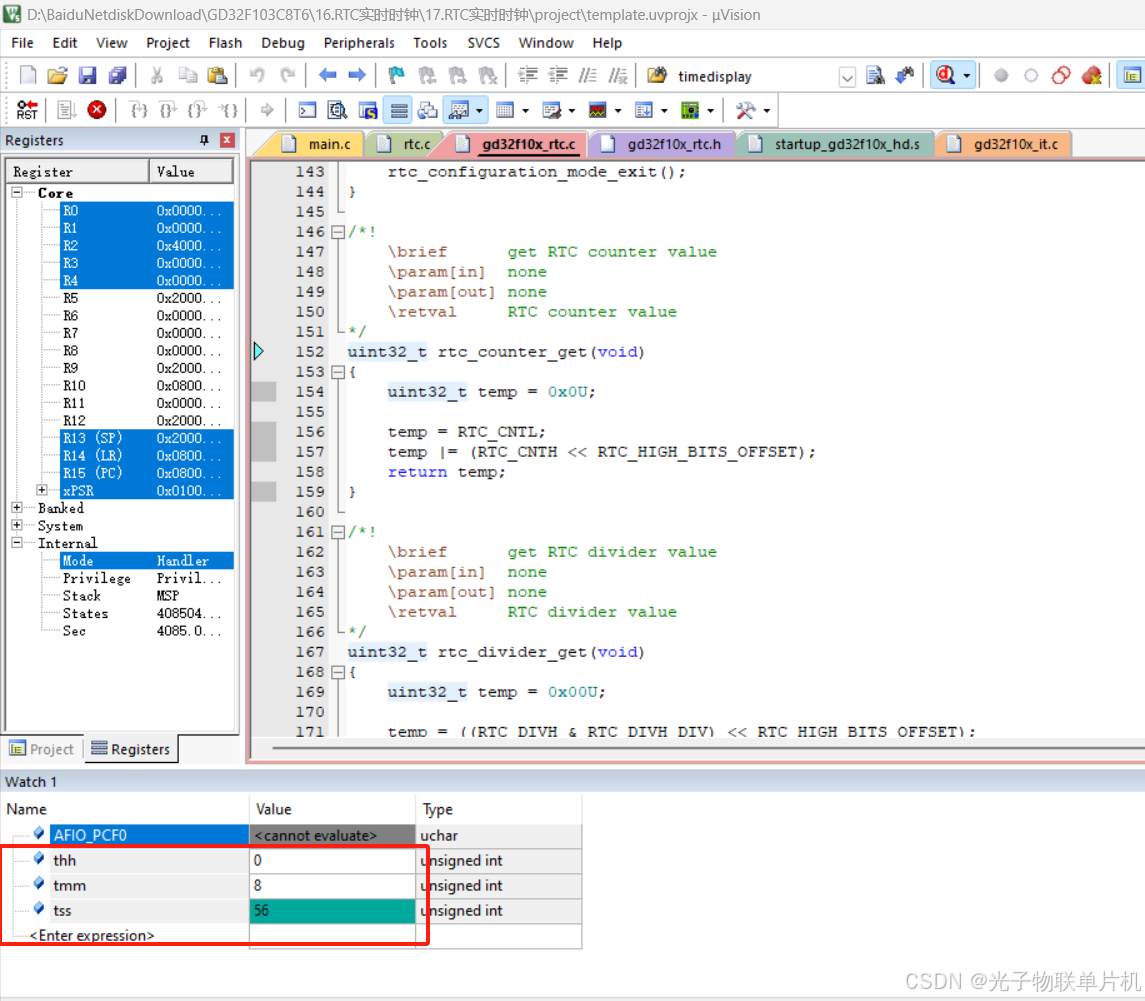The image size is (1145, 1001).
Task: Kill all breakpoints icon
Action: [1092, 75]
